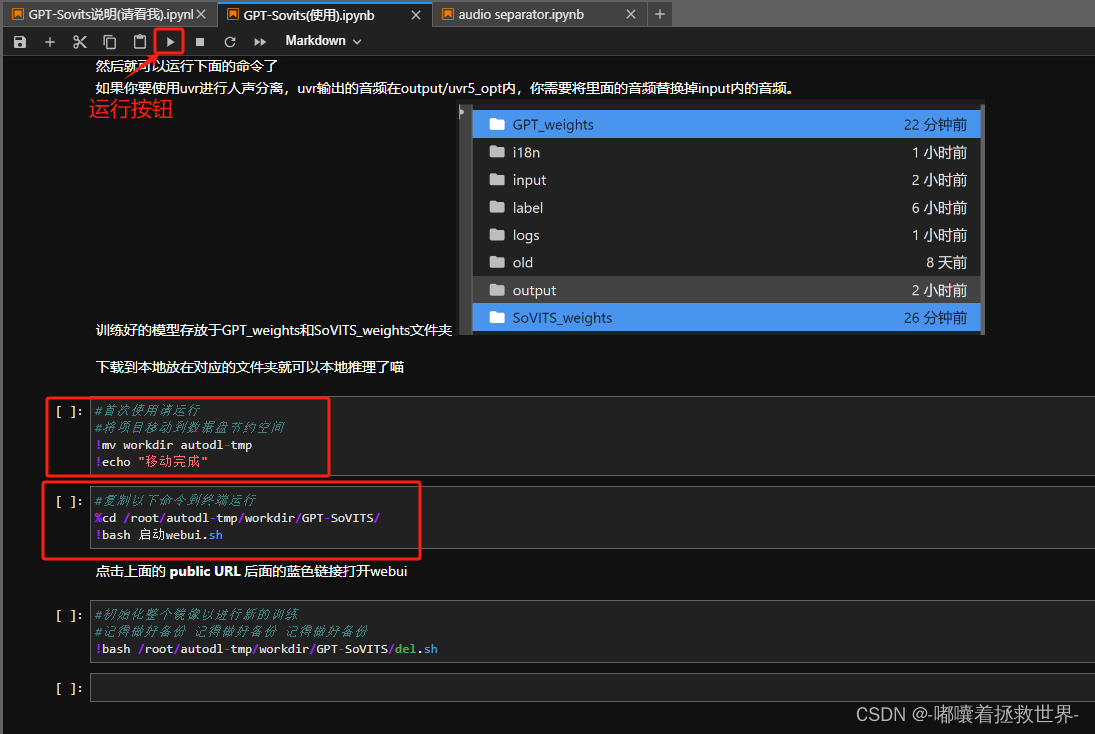Select the output folder row
The height and width of the screenshot is (734, 1095).
pos(726,290)
